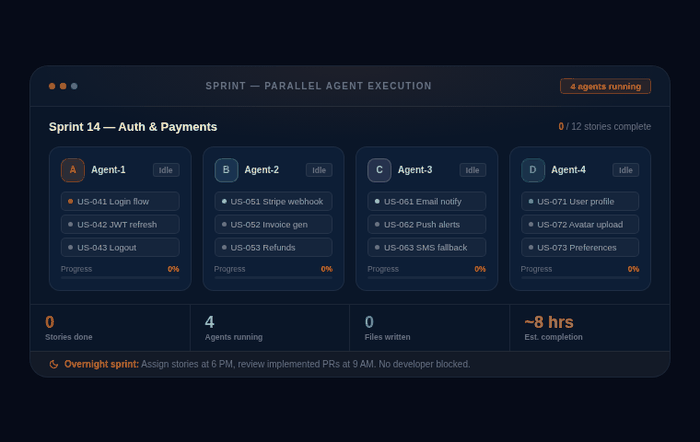This screenshot has height=442, width=700.
Task: Select the US-042 JWT refresh story
Action: click(x=120, y=224)
